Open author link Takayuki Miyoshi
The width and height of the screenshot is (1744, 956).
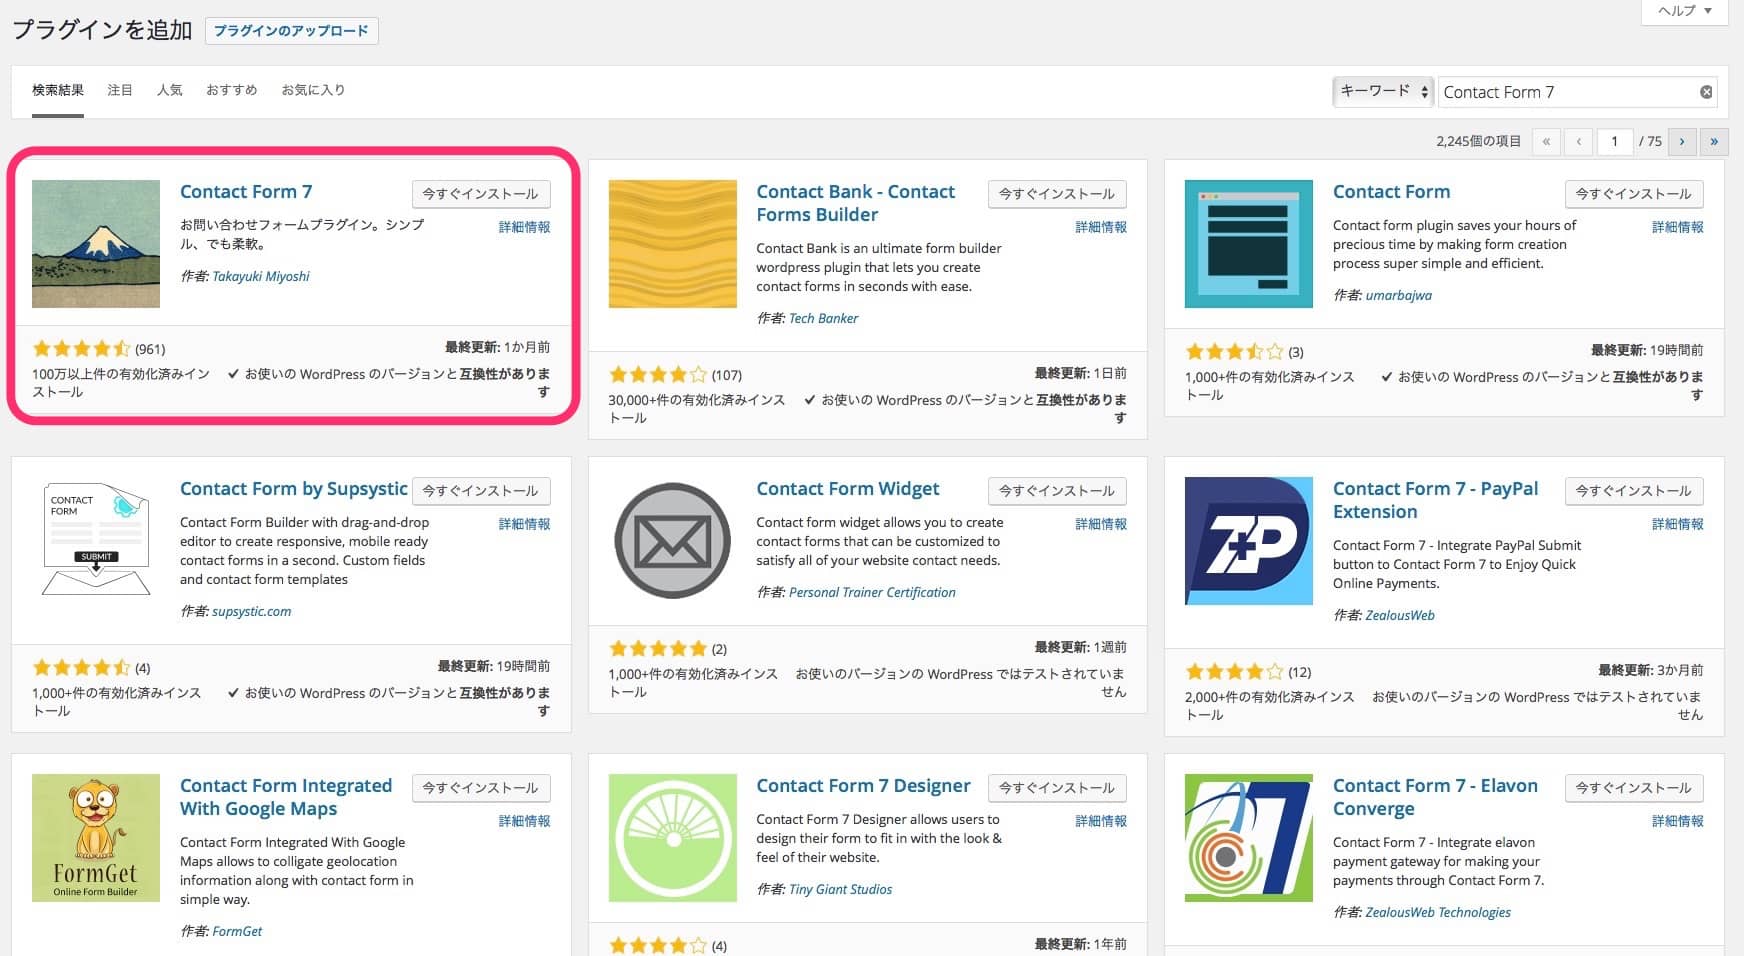pyautogui.click(x=261, y=276)
